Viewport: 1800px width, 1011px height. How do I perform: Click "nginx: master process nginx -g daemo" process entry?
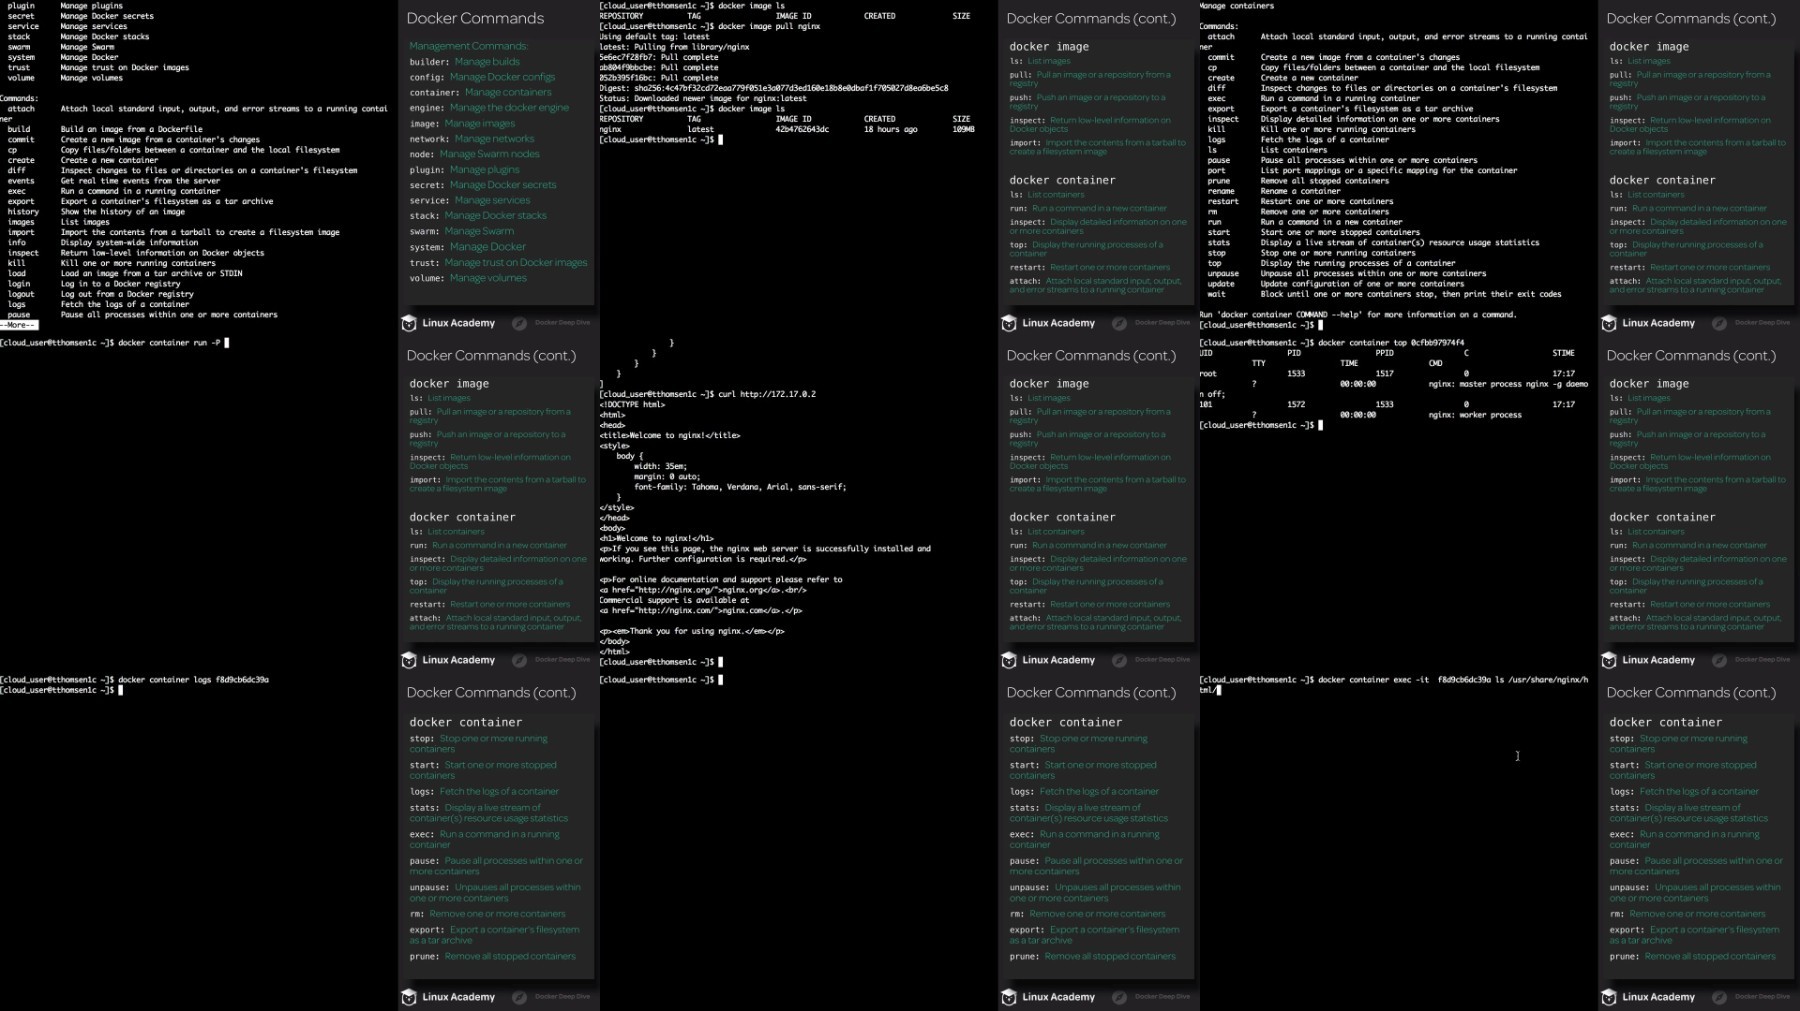1508,384
